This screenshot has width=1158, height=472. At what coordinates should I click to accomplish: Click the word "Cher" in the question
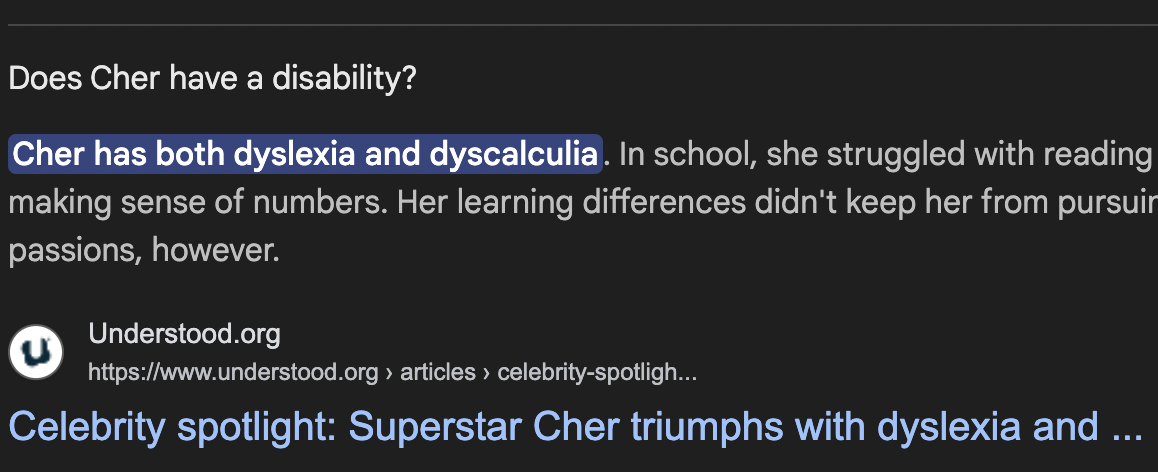(125, 78)
